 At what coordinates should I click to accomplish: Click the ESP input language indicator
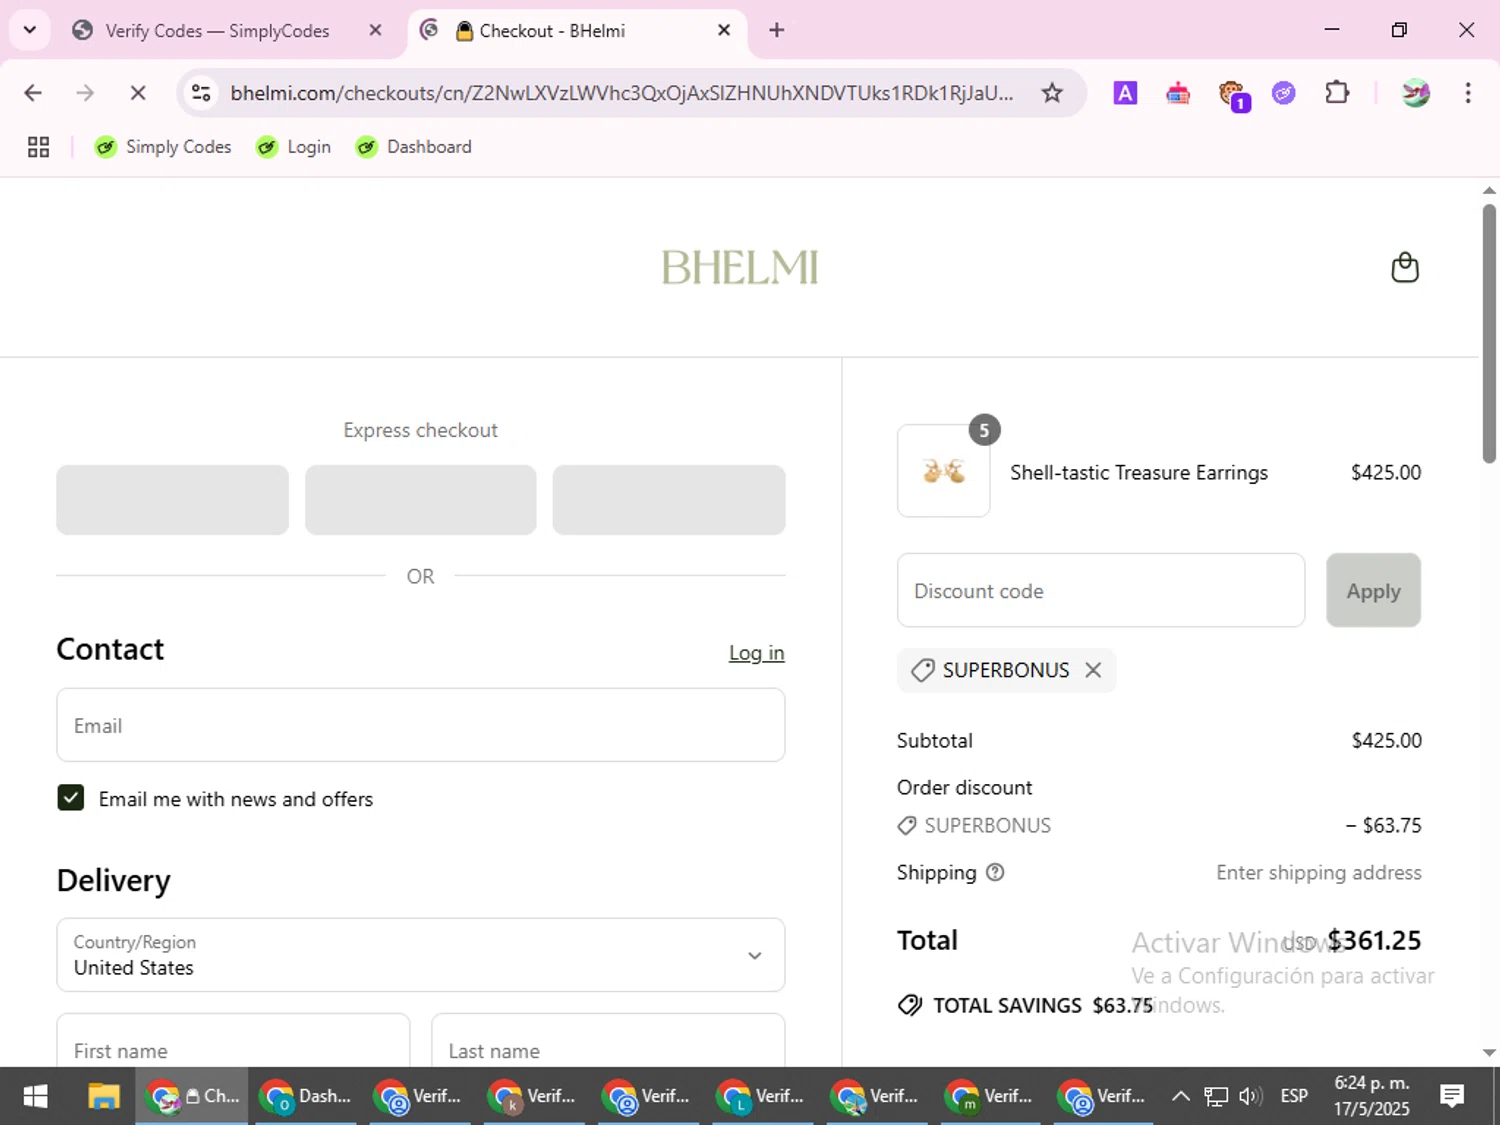(x=1294, y=1096)
